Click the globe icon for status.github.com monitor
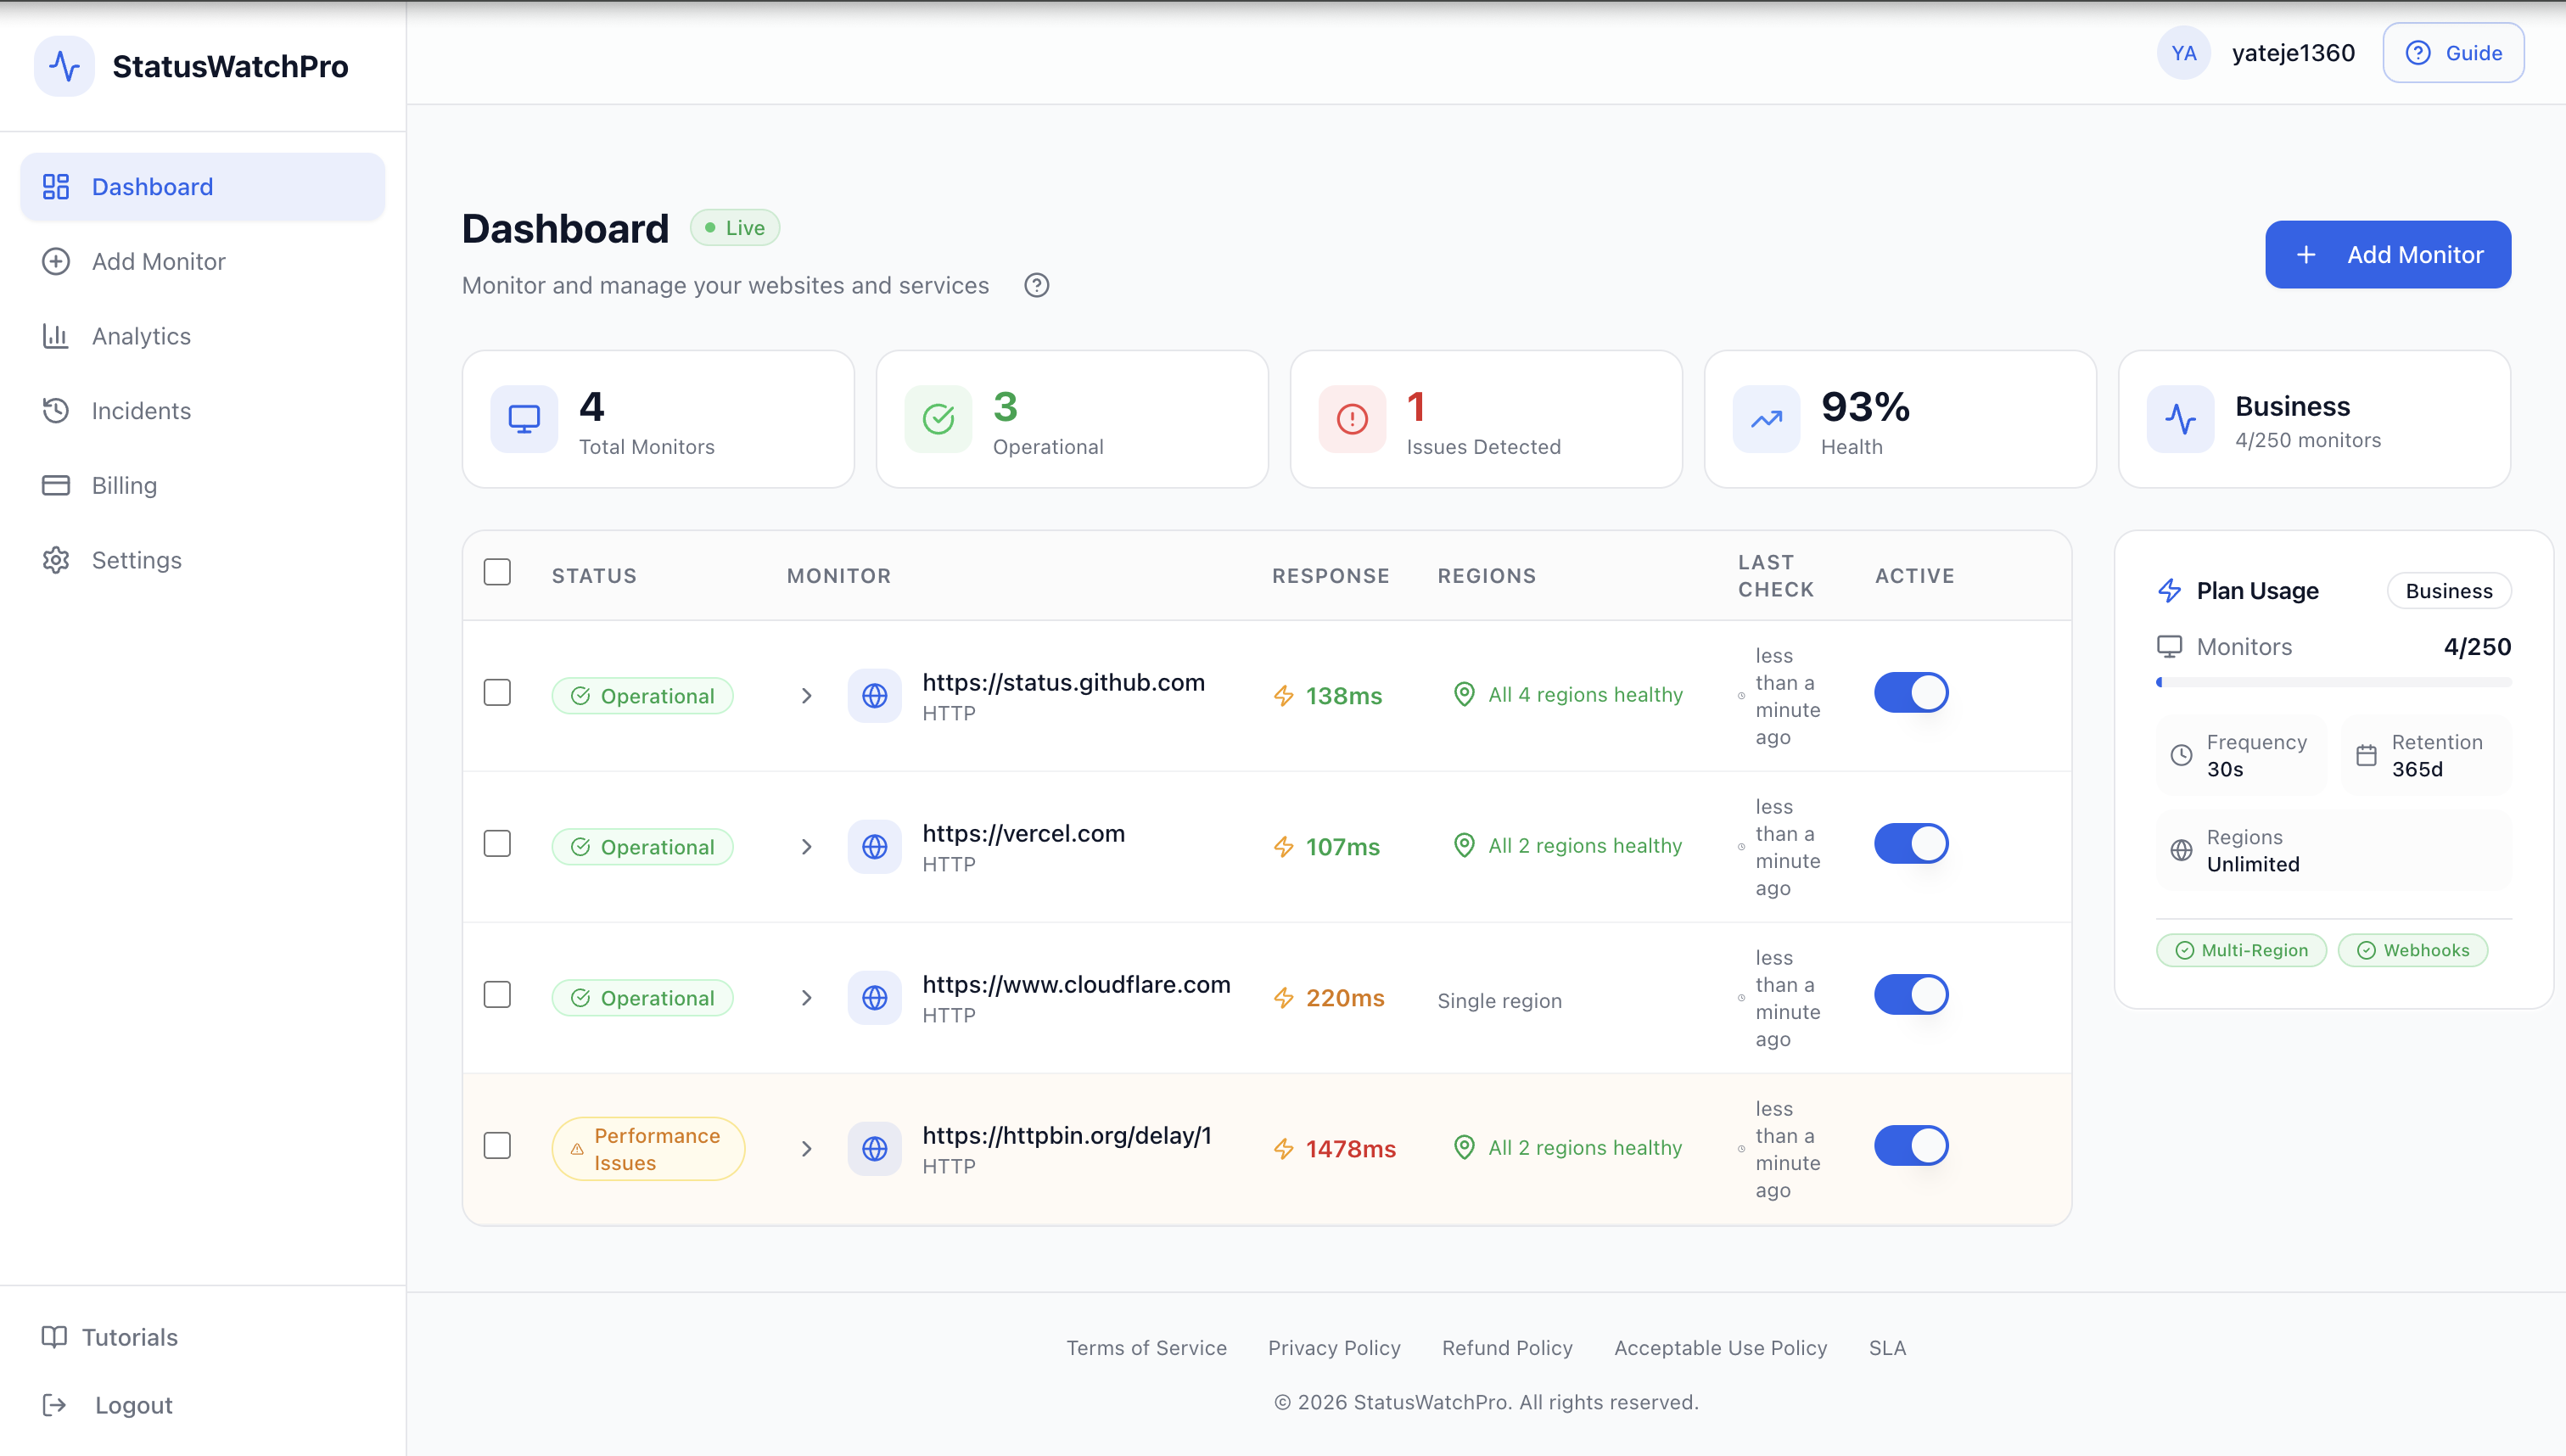Image resolution: width=2566 pixels, height=1456 pixels. (874, 696)
